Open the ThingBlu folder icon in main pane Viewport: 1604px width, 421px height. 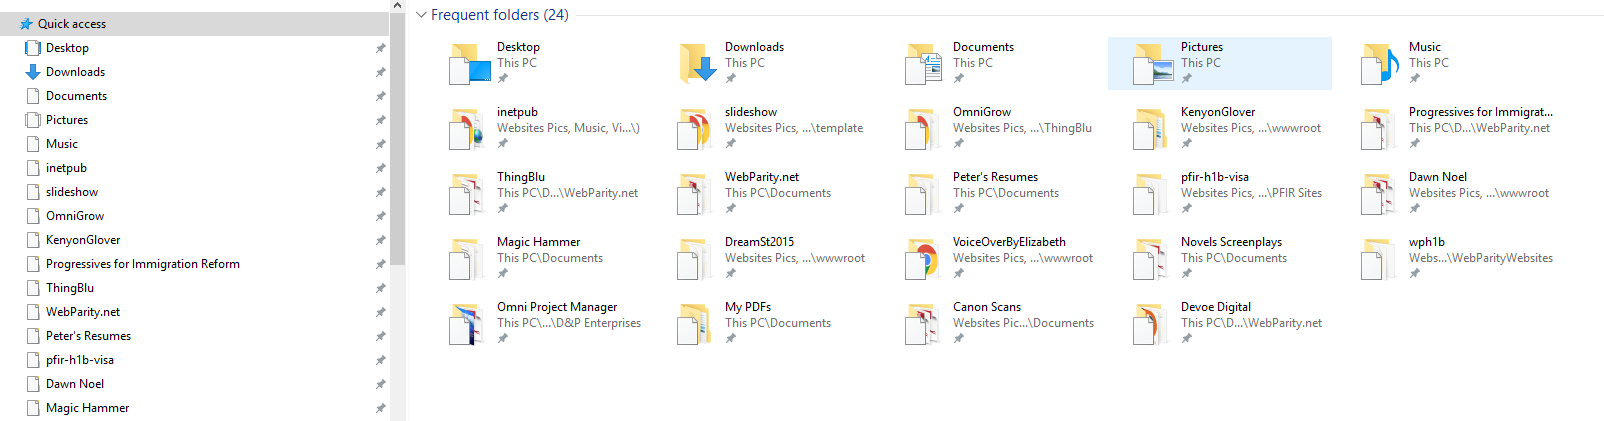coord(467,194)
